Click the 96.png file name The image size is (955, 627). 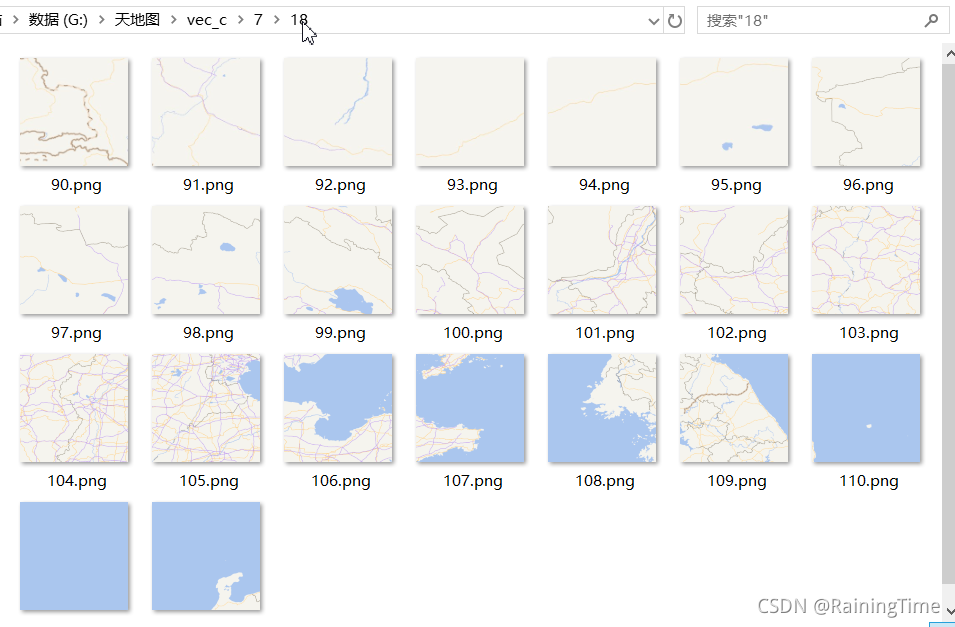click(x=869, y=185)
